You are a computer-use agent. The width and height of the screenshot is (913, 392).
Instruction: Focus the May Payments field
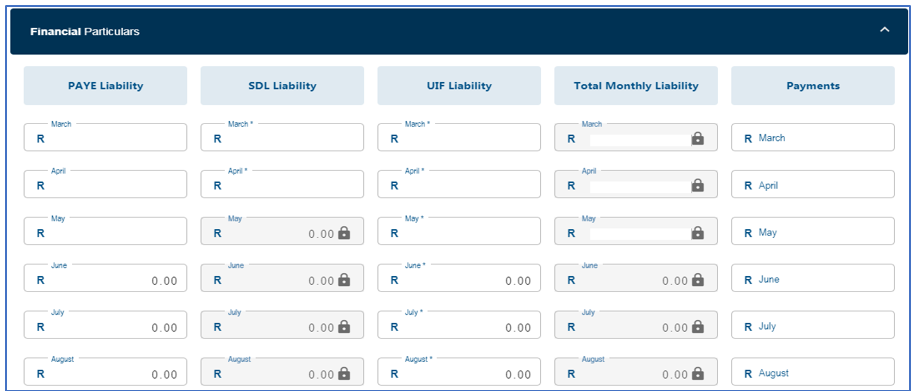[813, 231]
